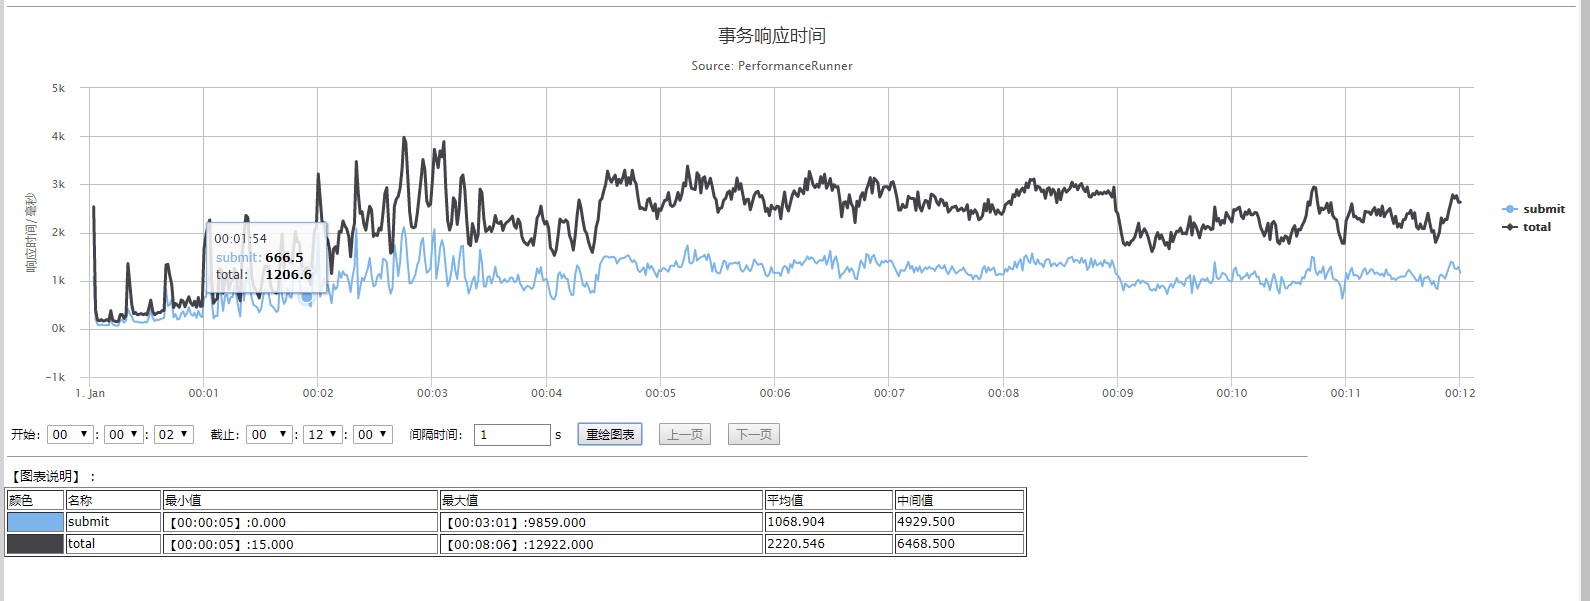Click total median value 6468.500
Screen dimensions: 1590x601
pos(960,544)
